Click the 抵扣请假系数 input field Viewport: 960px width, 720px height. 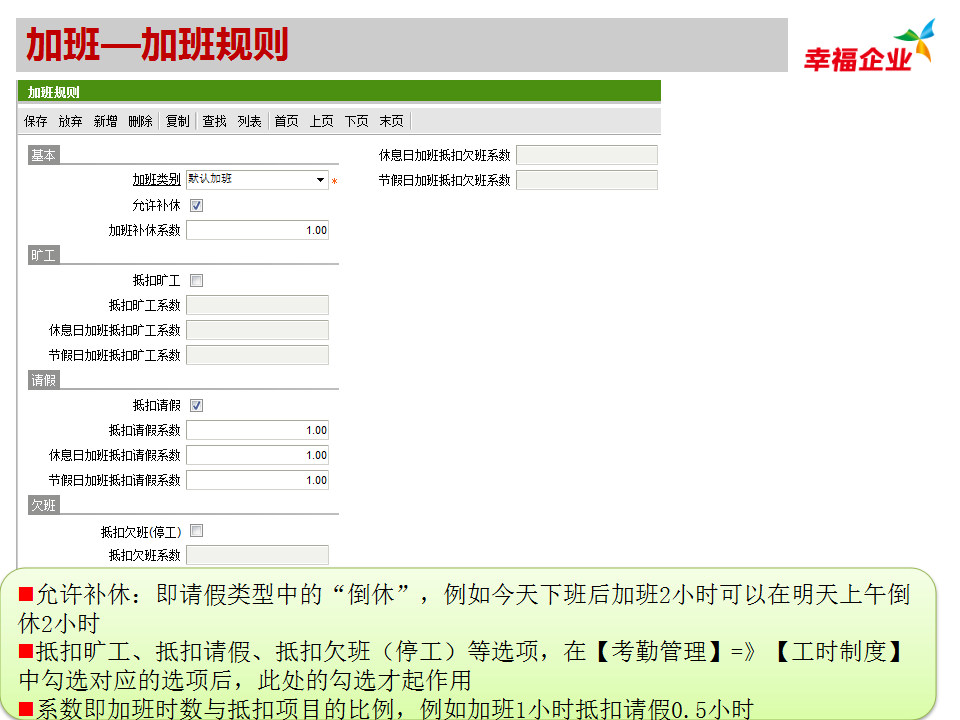point(257,431)
